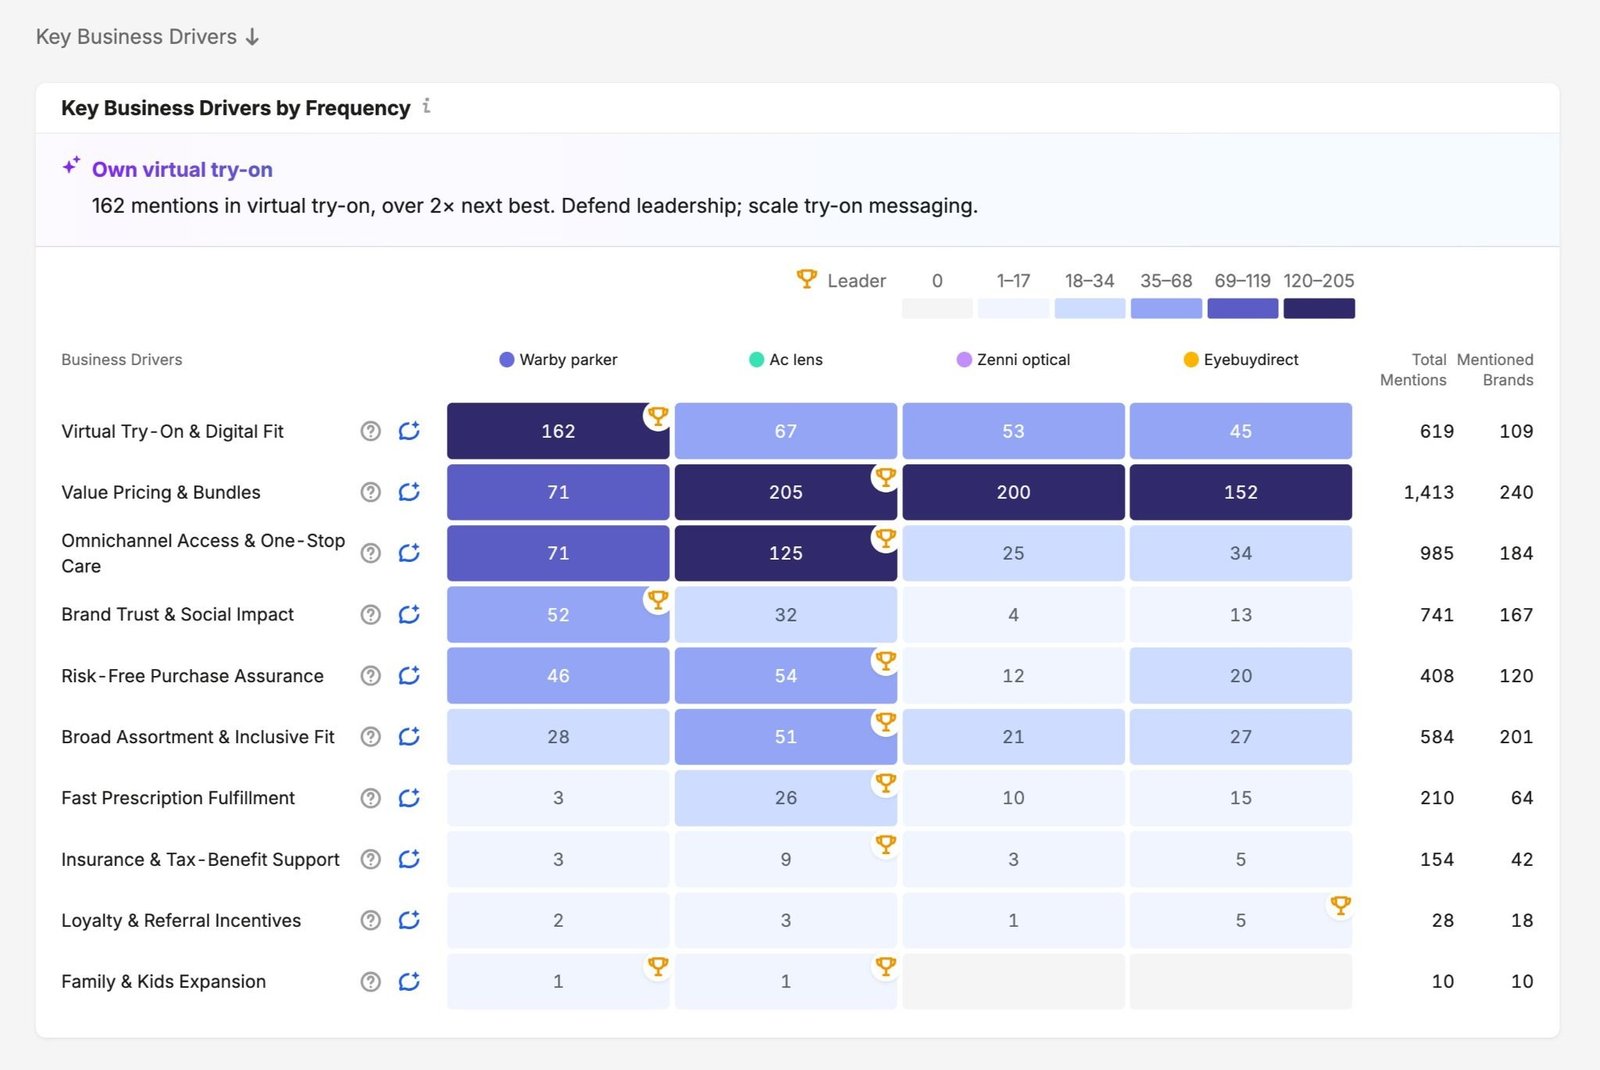Image resolution: width=1600 pixels, height=1070 pixels.
Task: Click the Leader trophy icon in the legend
Action: coord(806,279)
